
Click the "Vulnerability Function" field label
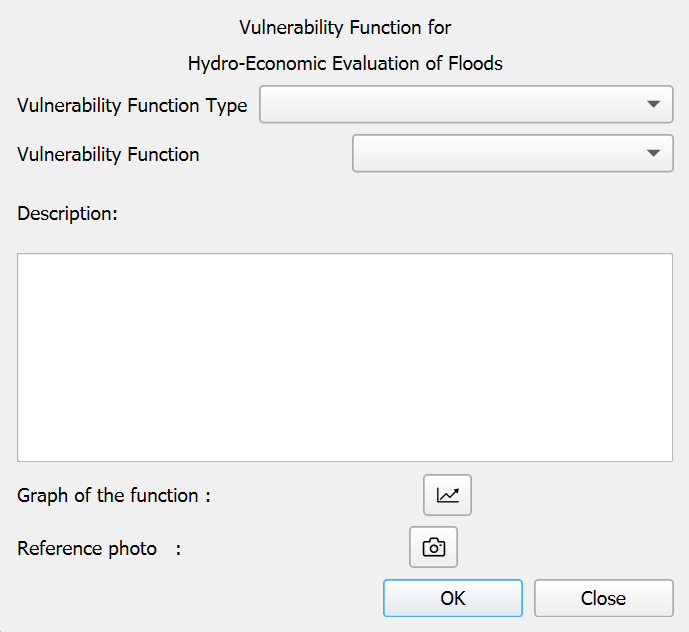(108, 155)
